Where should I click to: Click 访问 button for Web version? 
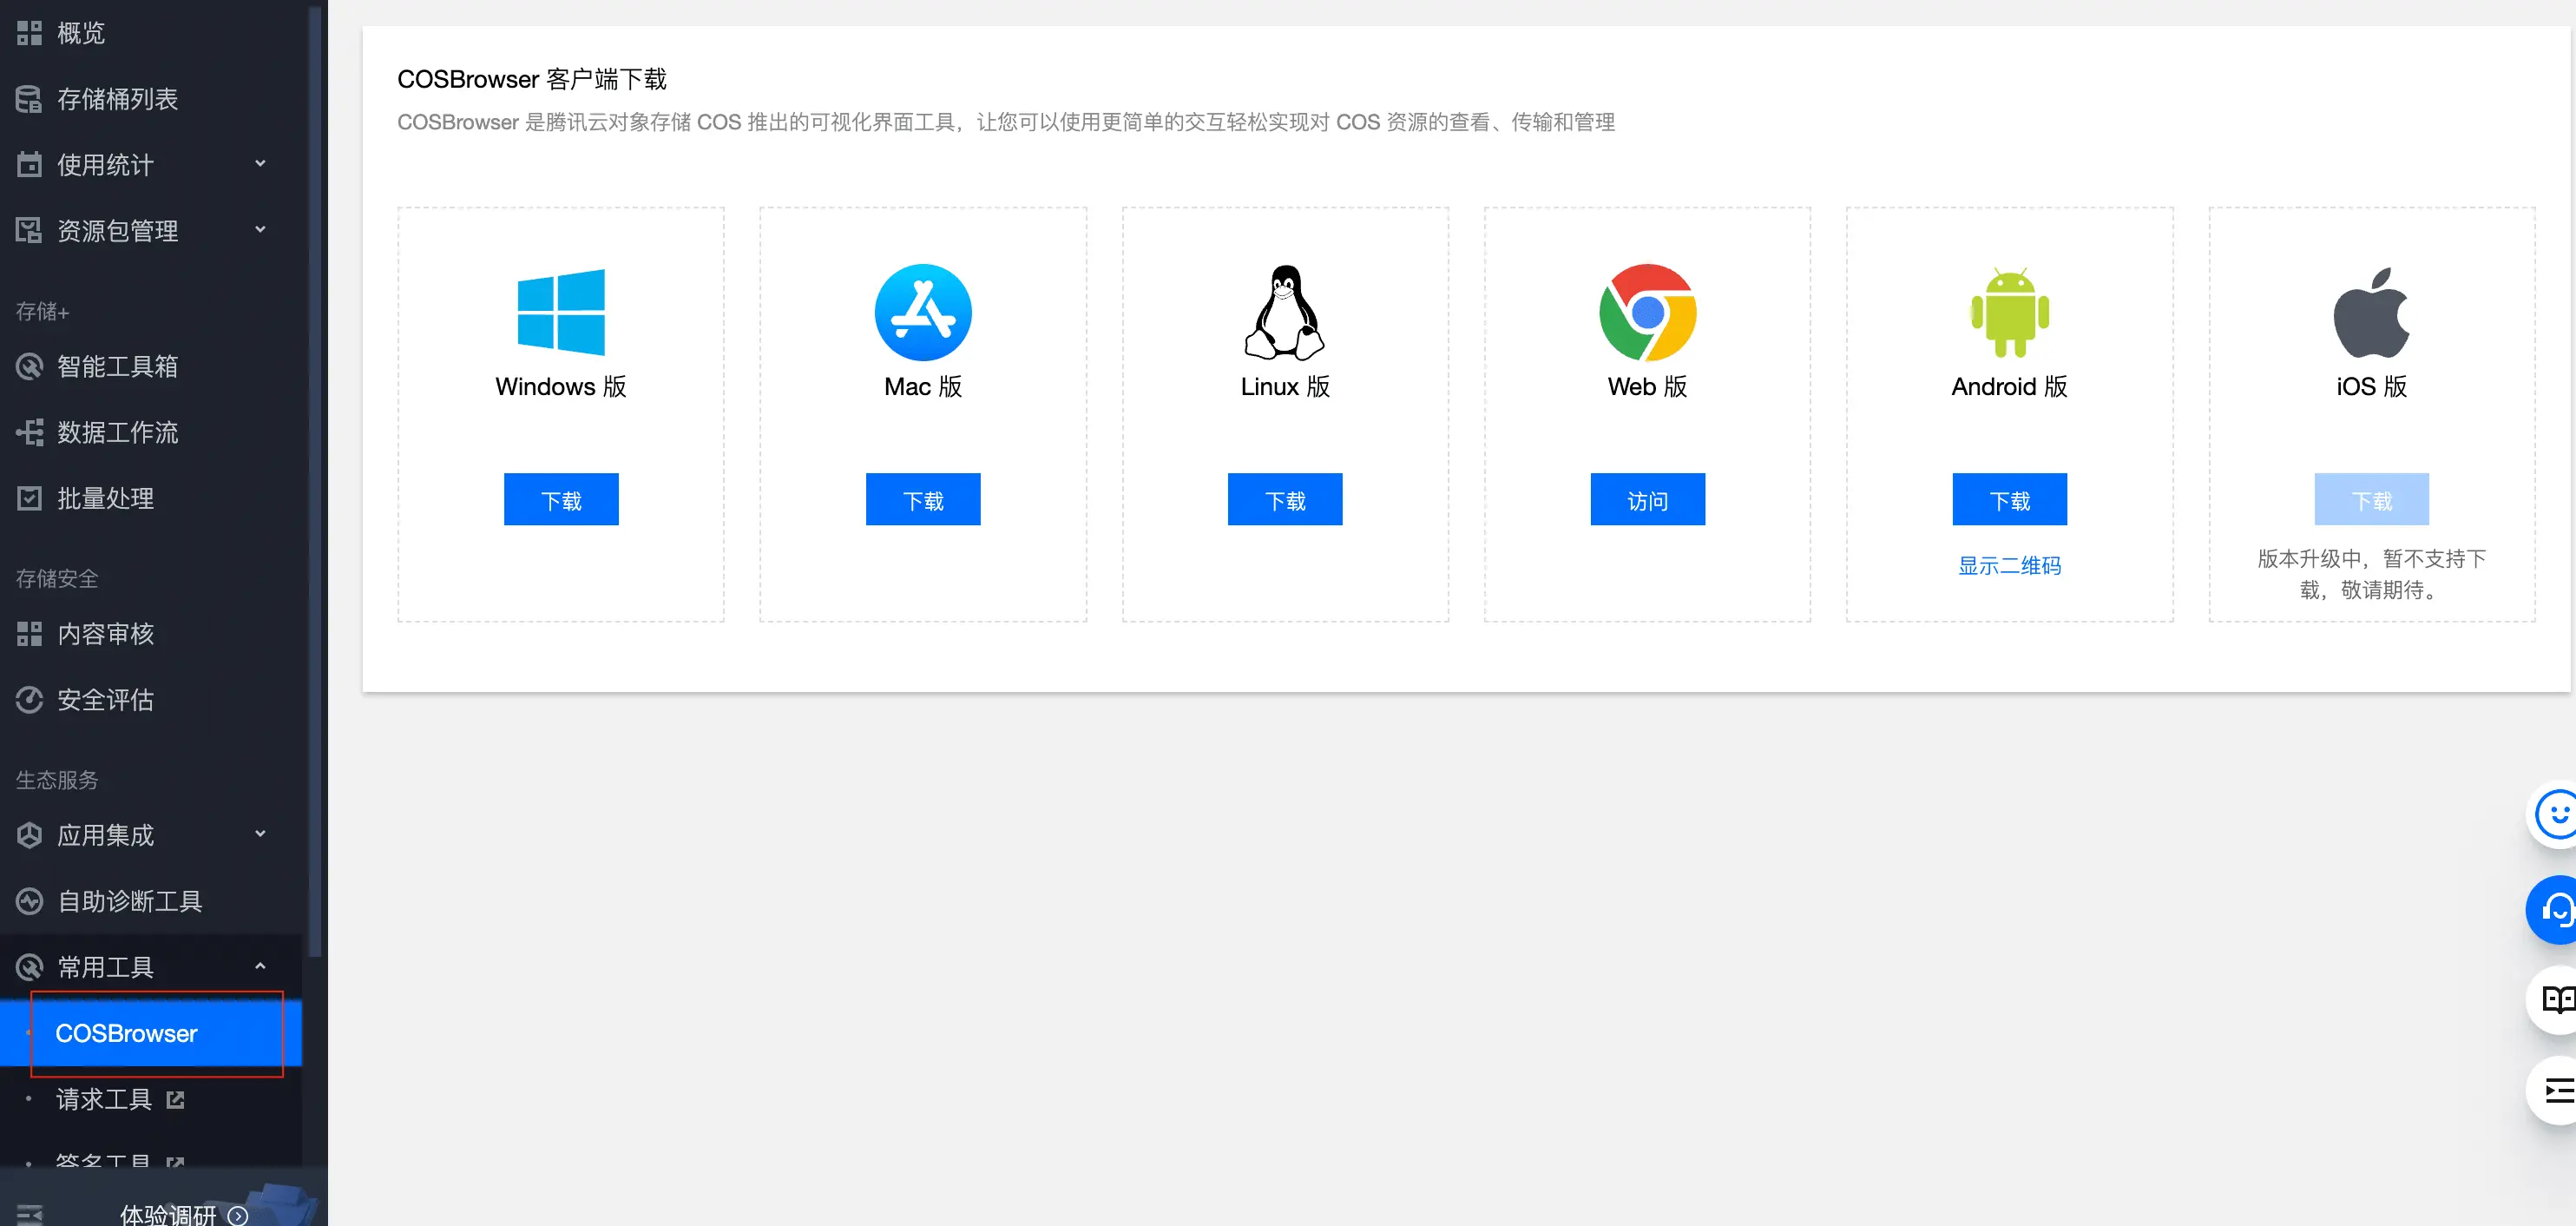point(1646,499)
